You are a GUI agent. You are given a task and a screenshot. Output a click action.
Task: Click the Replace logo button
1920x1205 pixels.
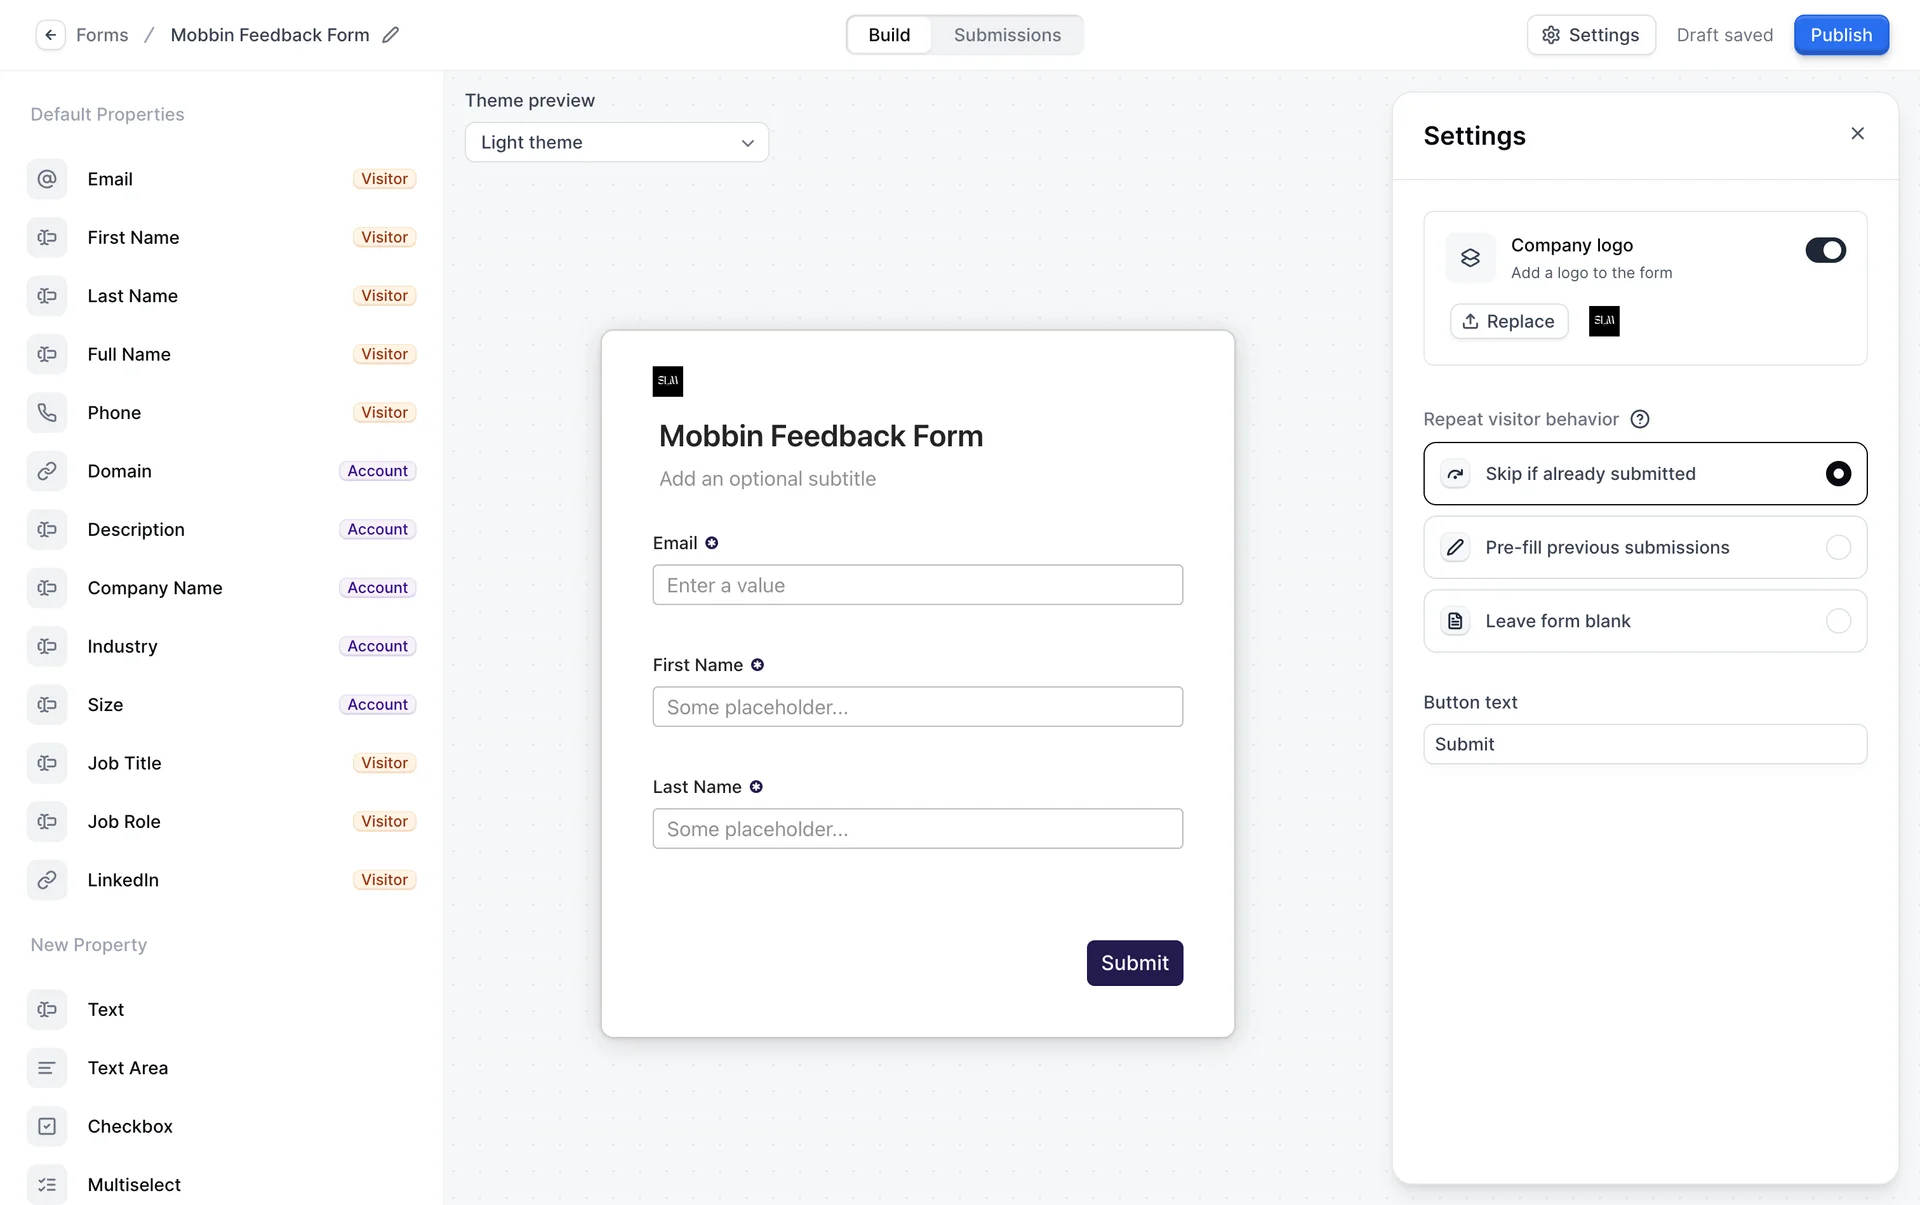tap(1508, 321)
